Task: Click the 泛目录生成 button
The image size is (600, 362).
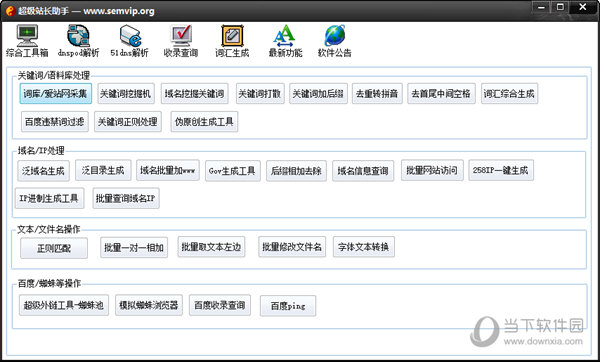Action: 103,170
